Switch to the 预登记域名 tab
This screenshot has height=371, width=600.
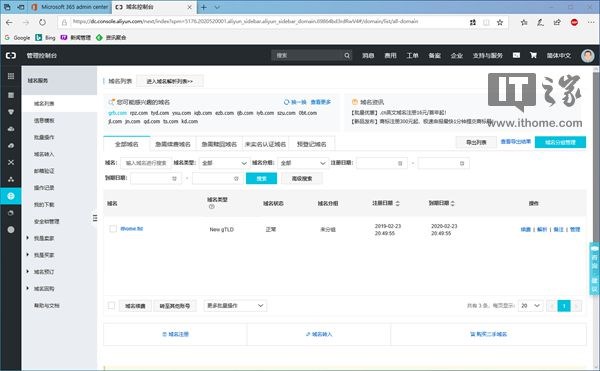[x=311, y=144]
